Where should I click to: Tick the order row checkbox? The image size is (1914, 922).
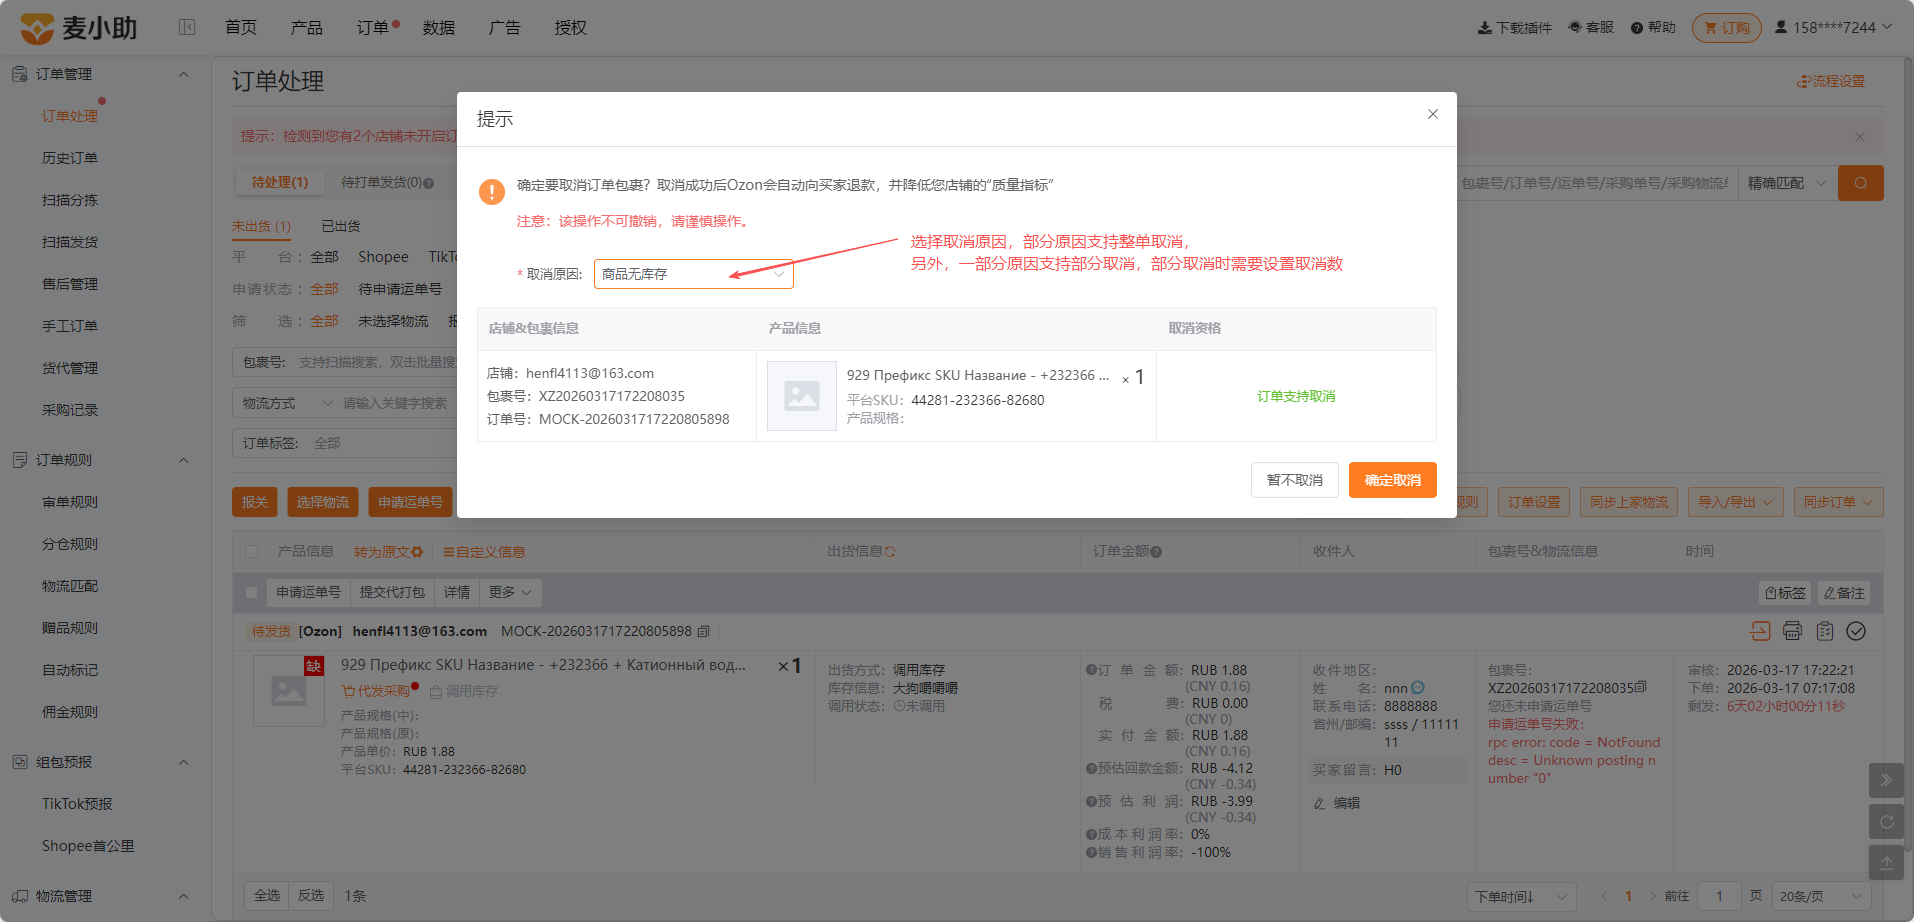point(252,593)
